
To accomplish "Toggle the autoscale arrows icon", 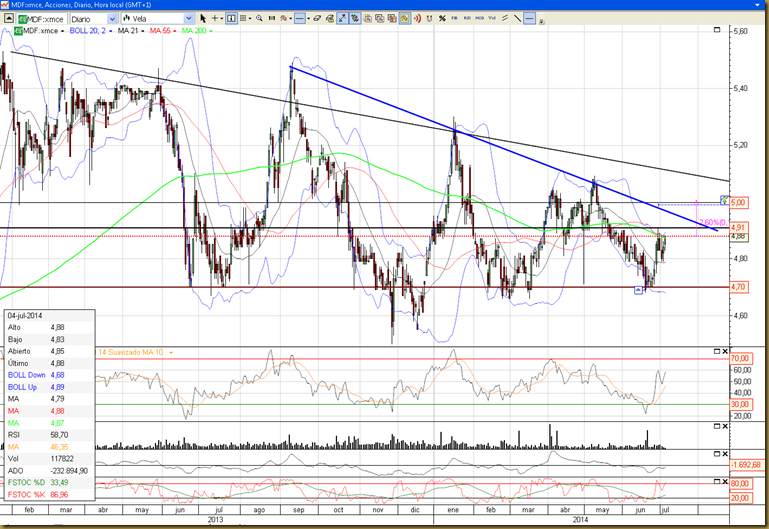I will tap(342, 19).
